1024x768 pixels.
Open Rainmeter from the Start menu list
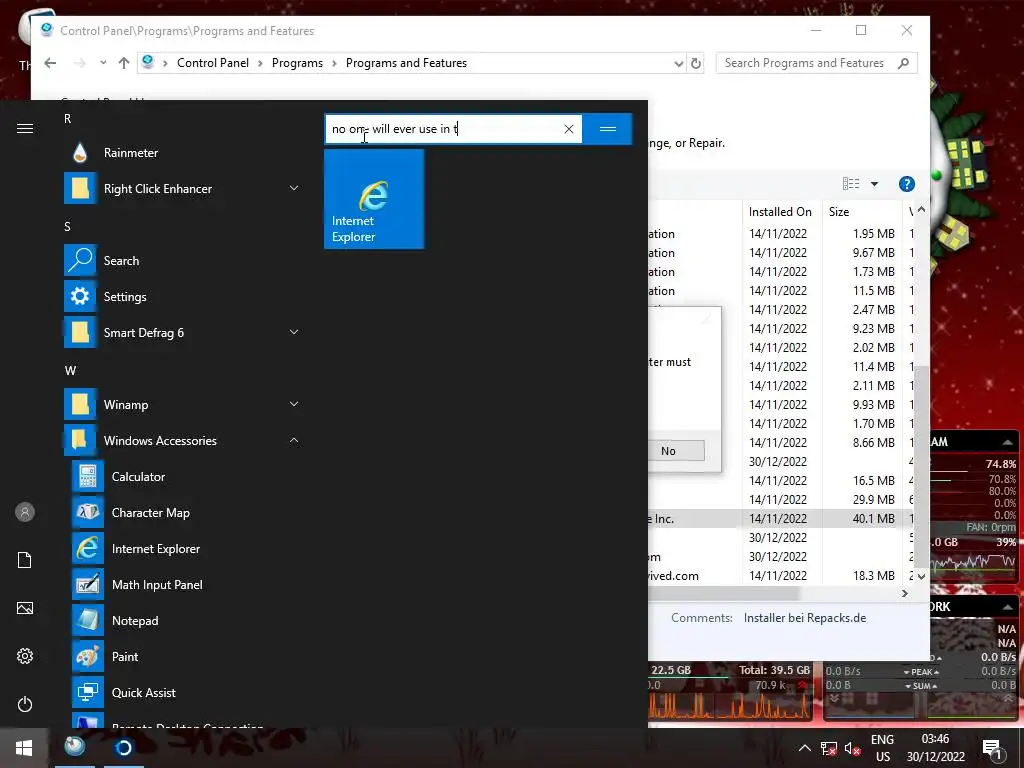(x=182, y=153)
